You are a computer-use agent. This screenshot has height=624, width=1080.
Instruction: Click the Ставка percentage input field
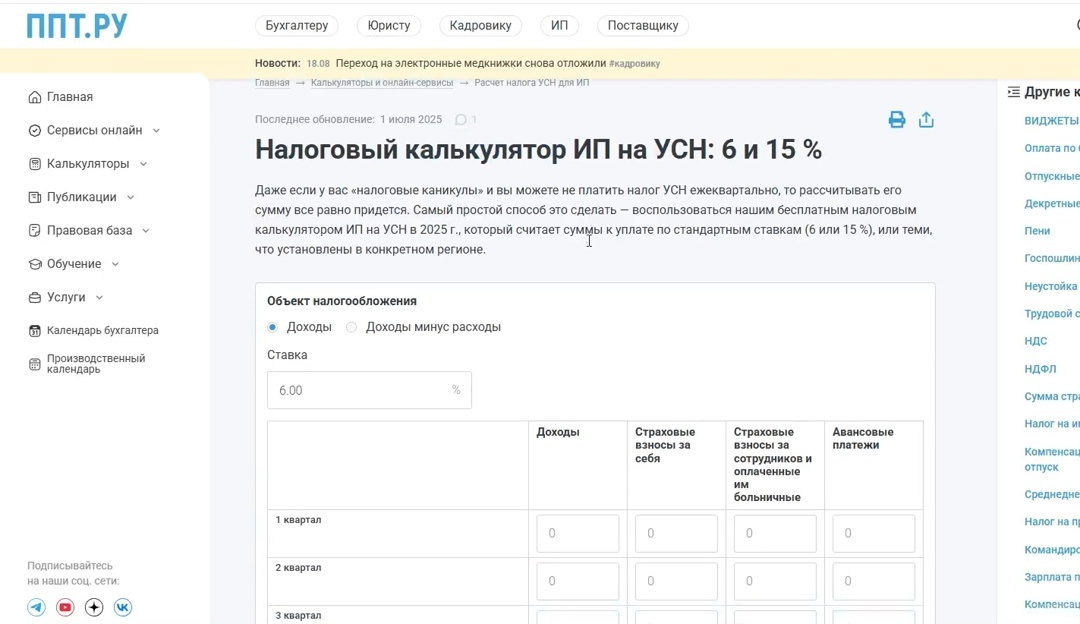369,390
